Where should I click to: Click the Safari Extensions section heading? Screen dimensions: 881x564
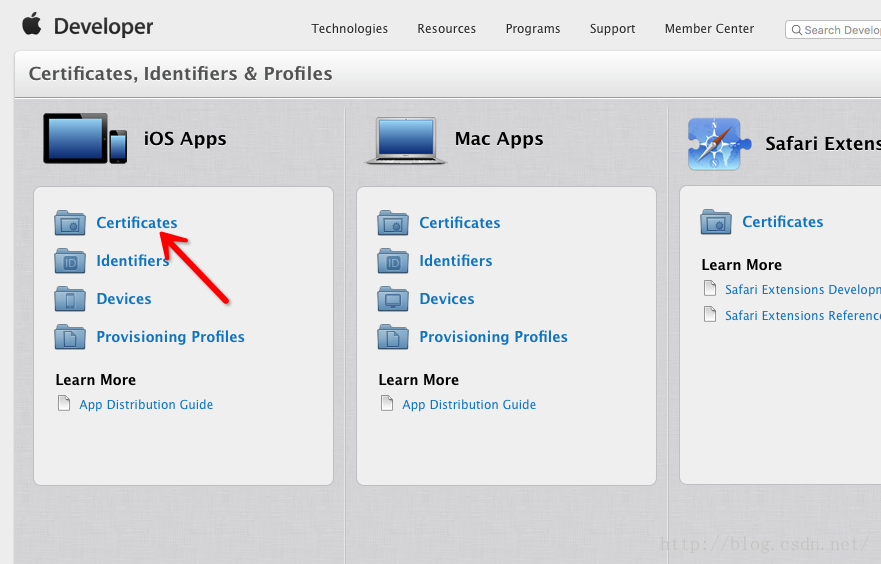[823, 144]
